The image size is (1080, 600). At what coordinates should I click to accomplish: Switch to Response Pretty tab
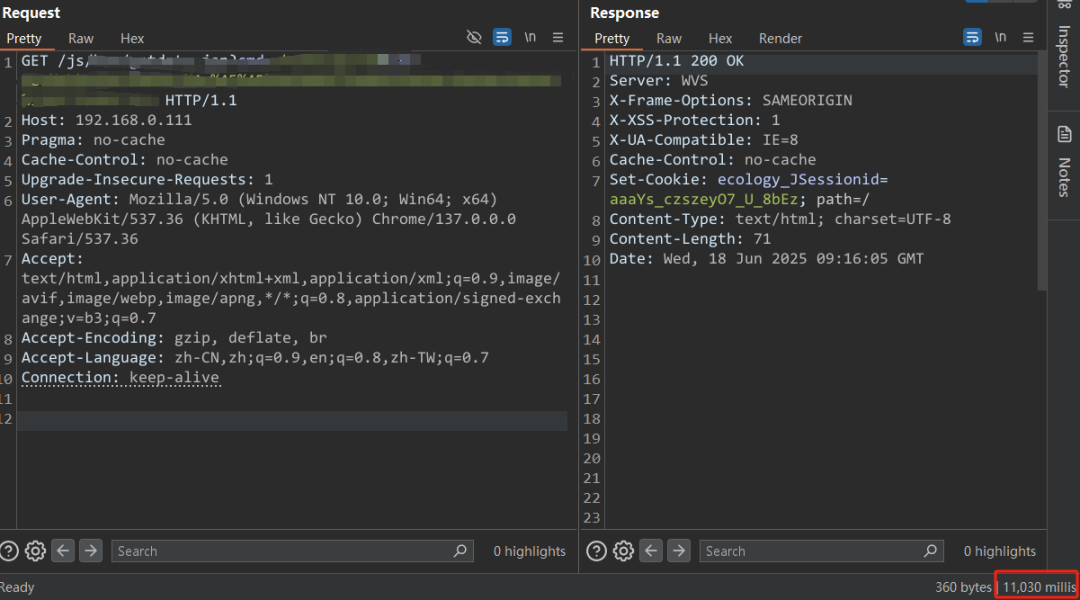tap(612, 39)
